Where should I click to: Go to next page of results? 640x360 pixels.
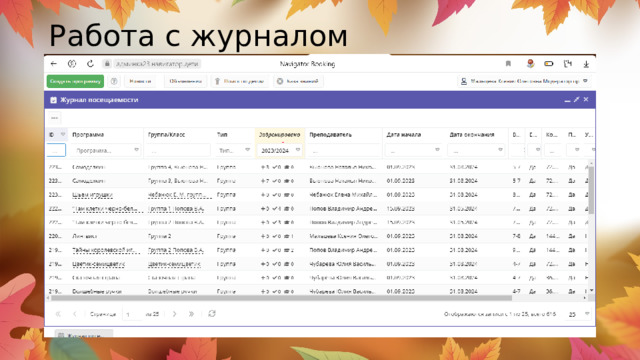tap(174, 314)
